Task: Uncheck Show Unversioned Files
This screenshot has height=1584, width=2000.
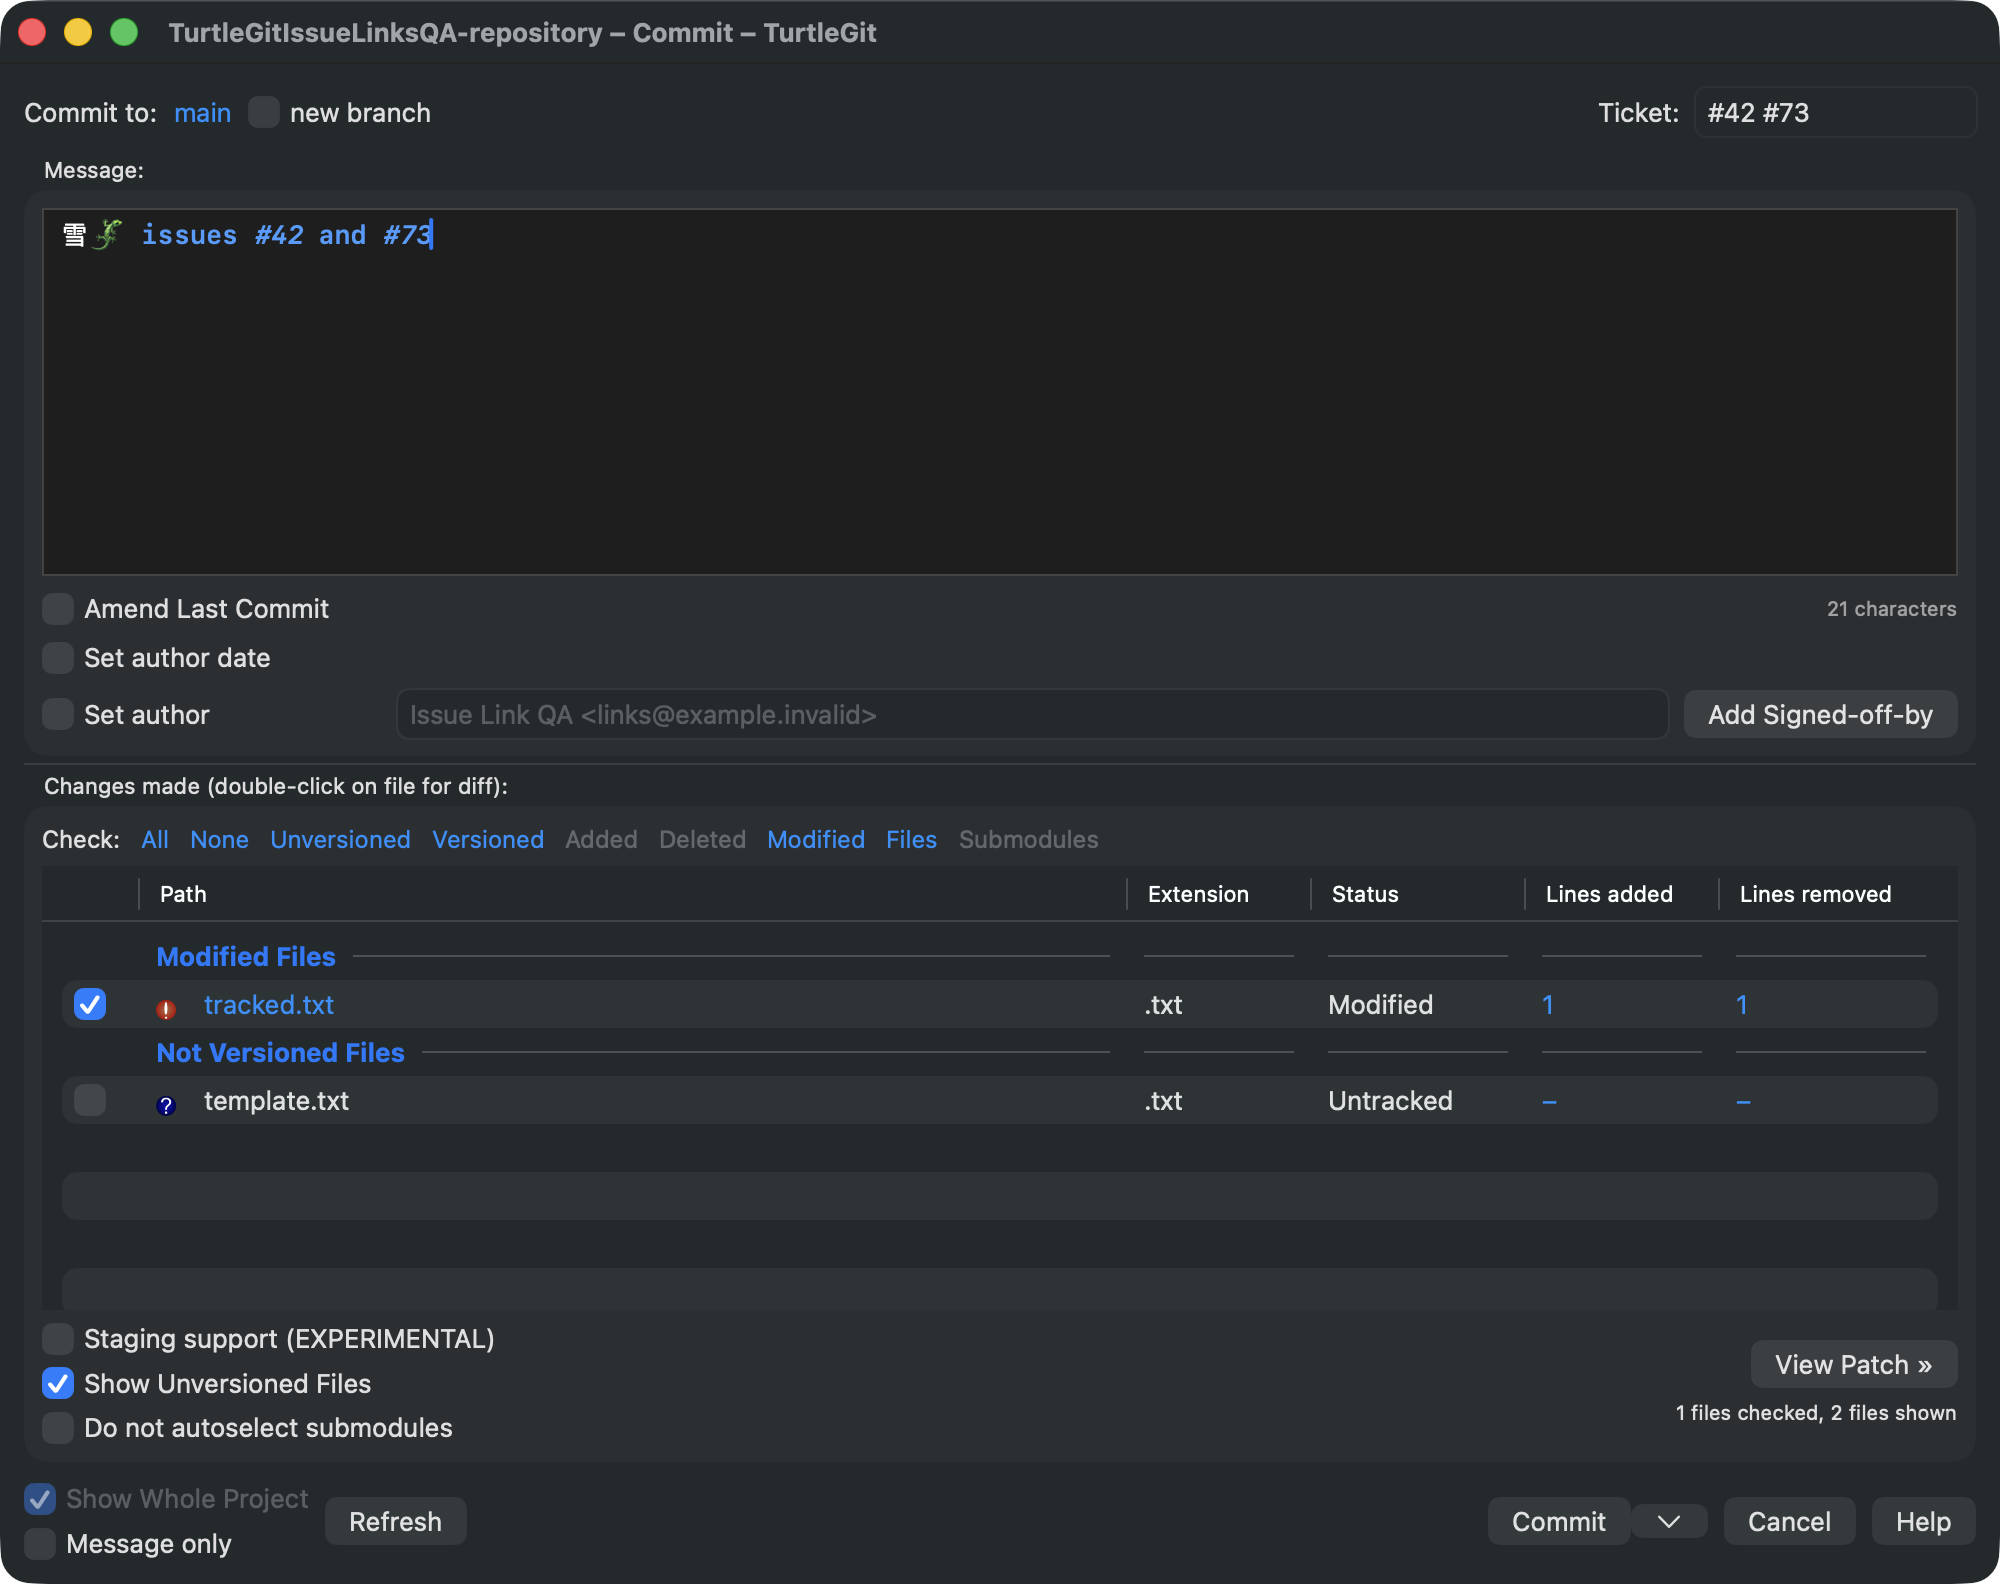Action: pyautogui.click(x=58, y=1383)
